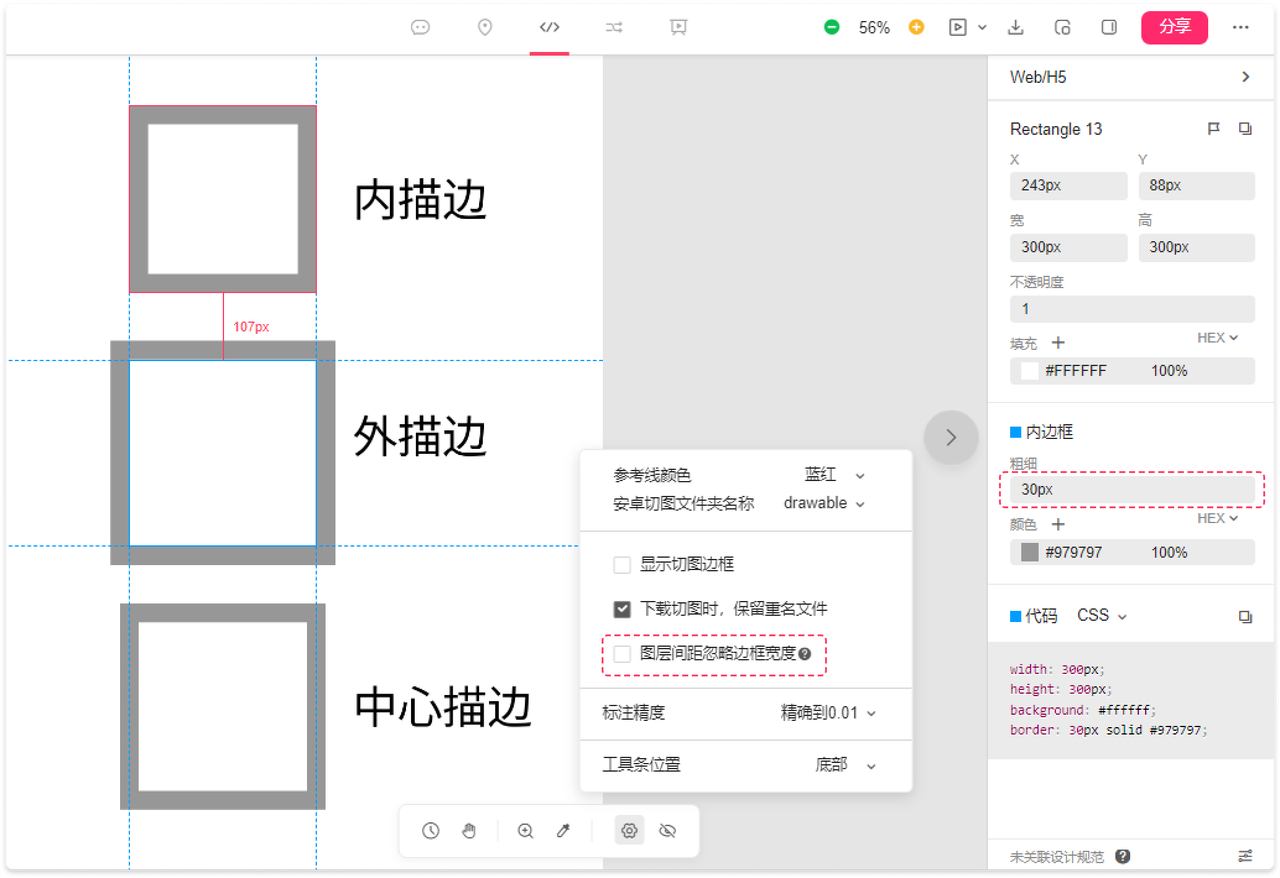Open version history clock icon
This screenshot has width=1280, height=878.
pyautogui.click(x=431, y=831)
